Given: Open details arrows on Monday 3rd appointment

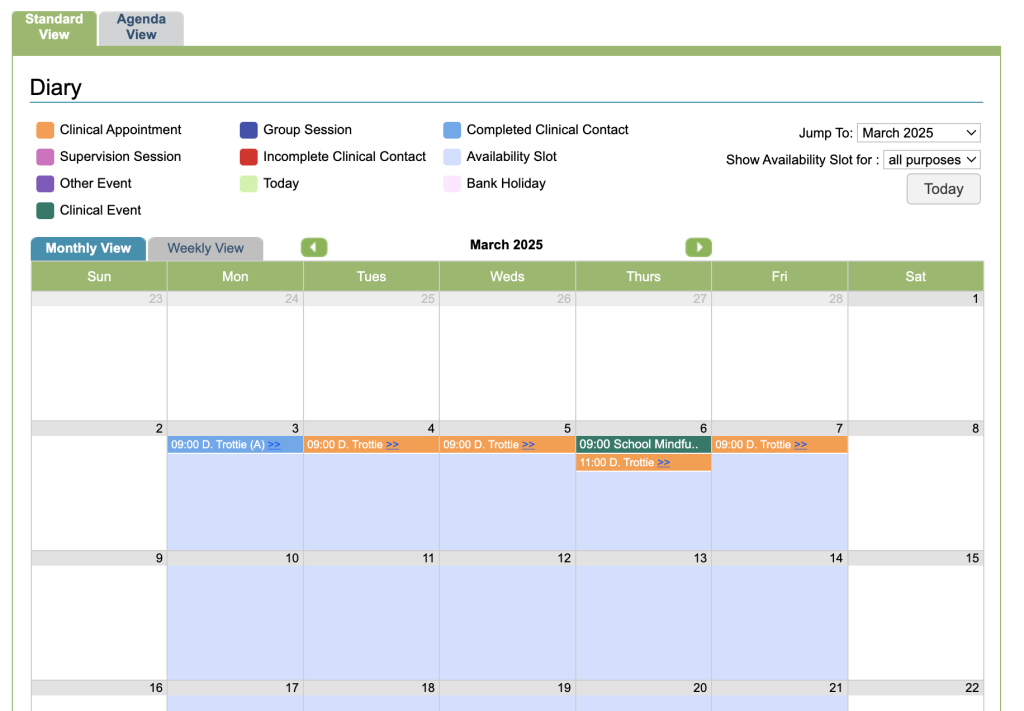Looking at the screenshot, I should coord(274,445).
